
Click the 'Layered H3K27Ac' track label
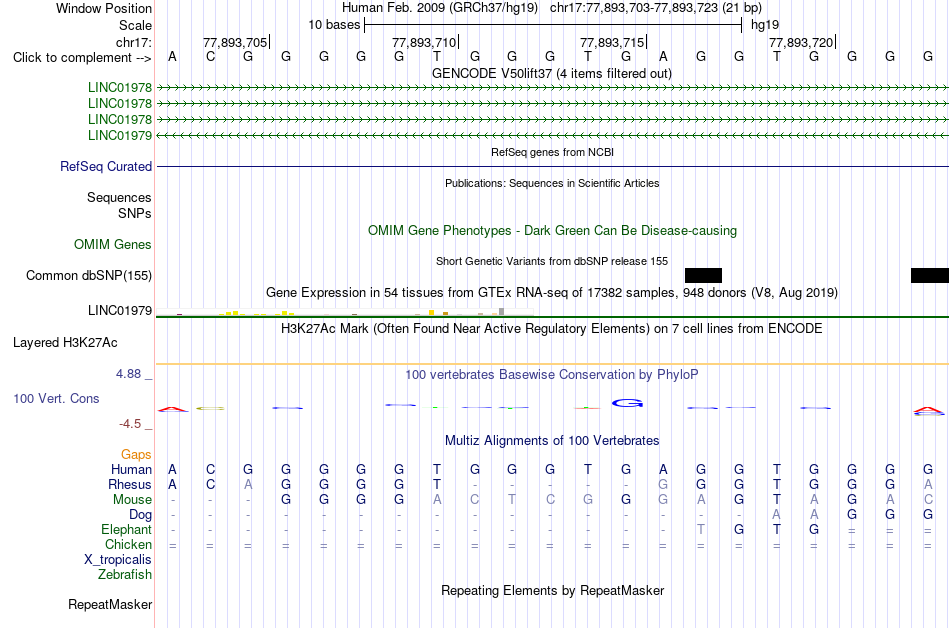(65, 343)
